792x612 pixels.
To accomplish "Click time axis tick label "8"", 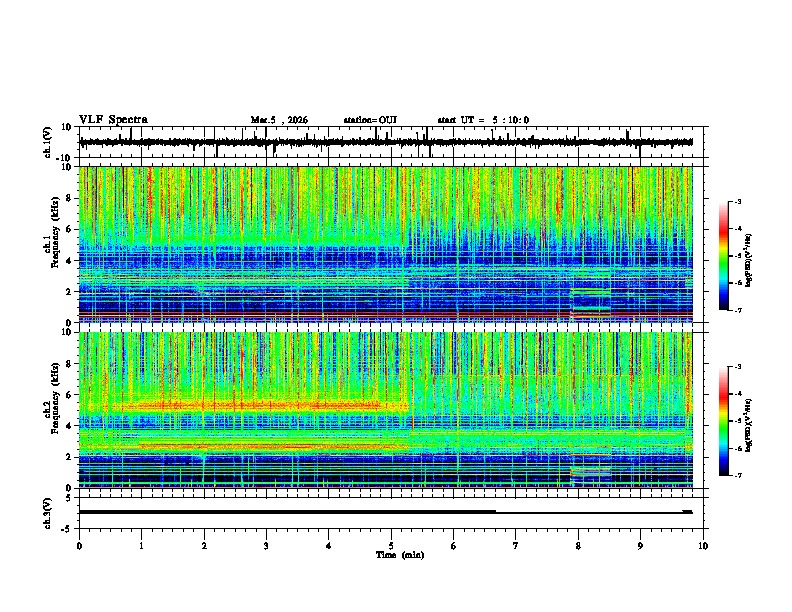I will [578, 546].
